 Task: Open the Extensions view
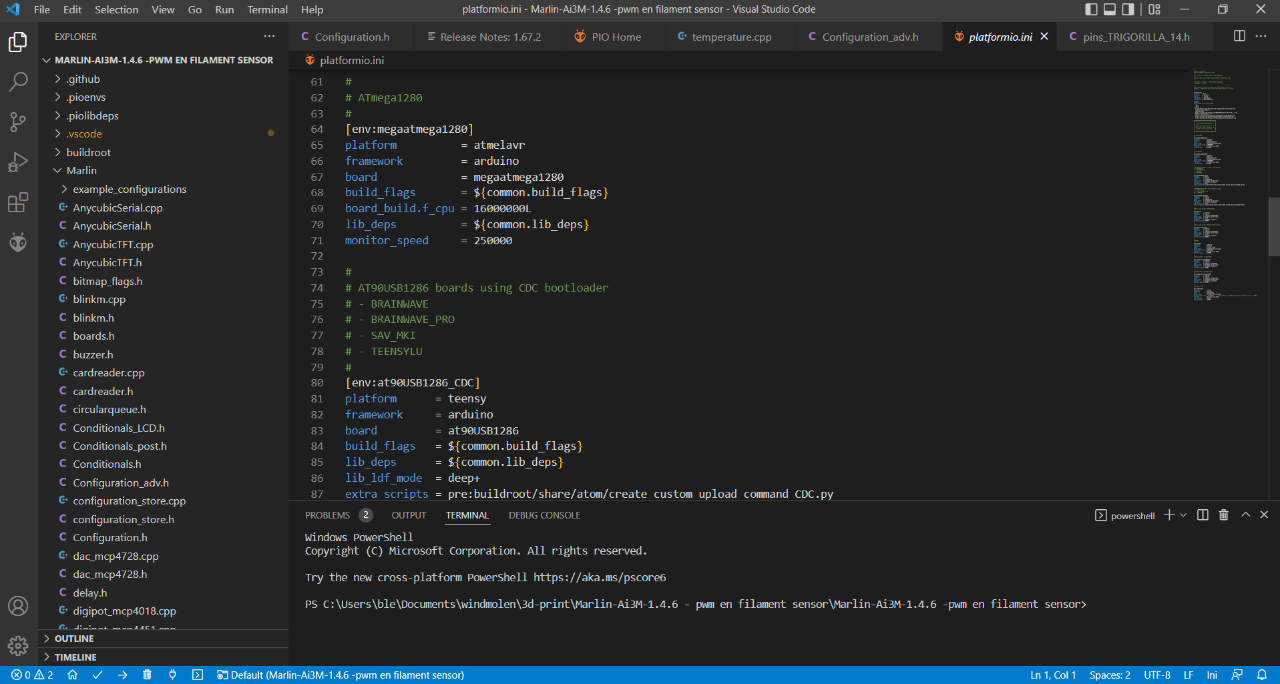[x=18, y=203]
